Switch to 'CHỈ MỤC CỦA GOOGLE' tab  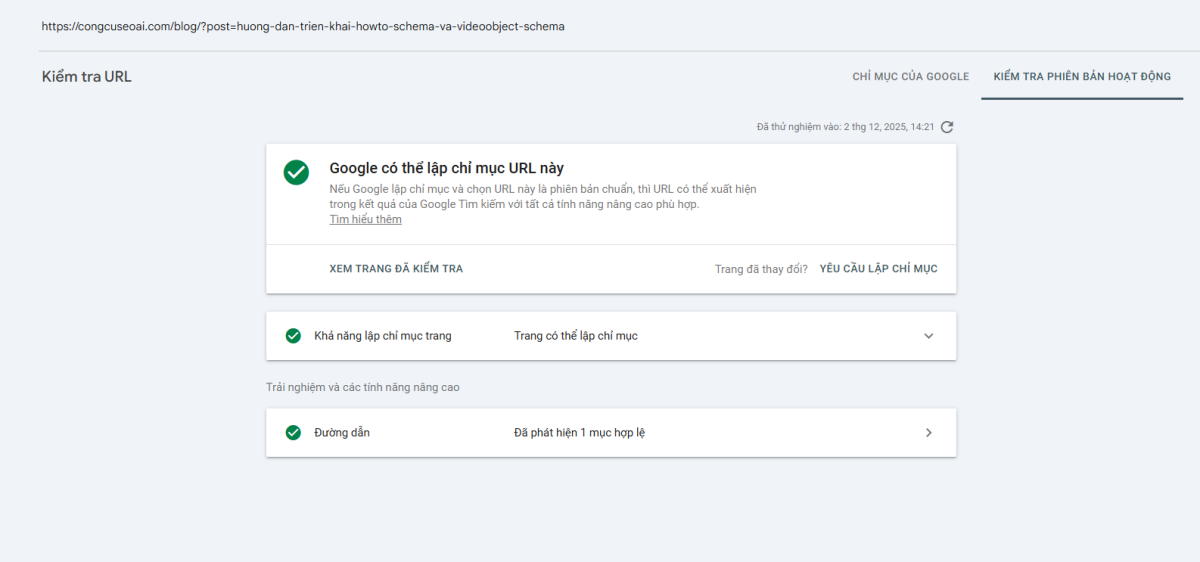(910, 77)
